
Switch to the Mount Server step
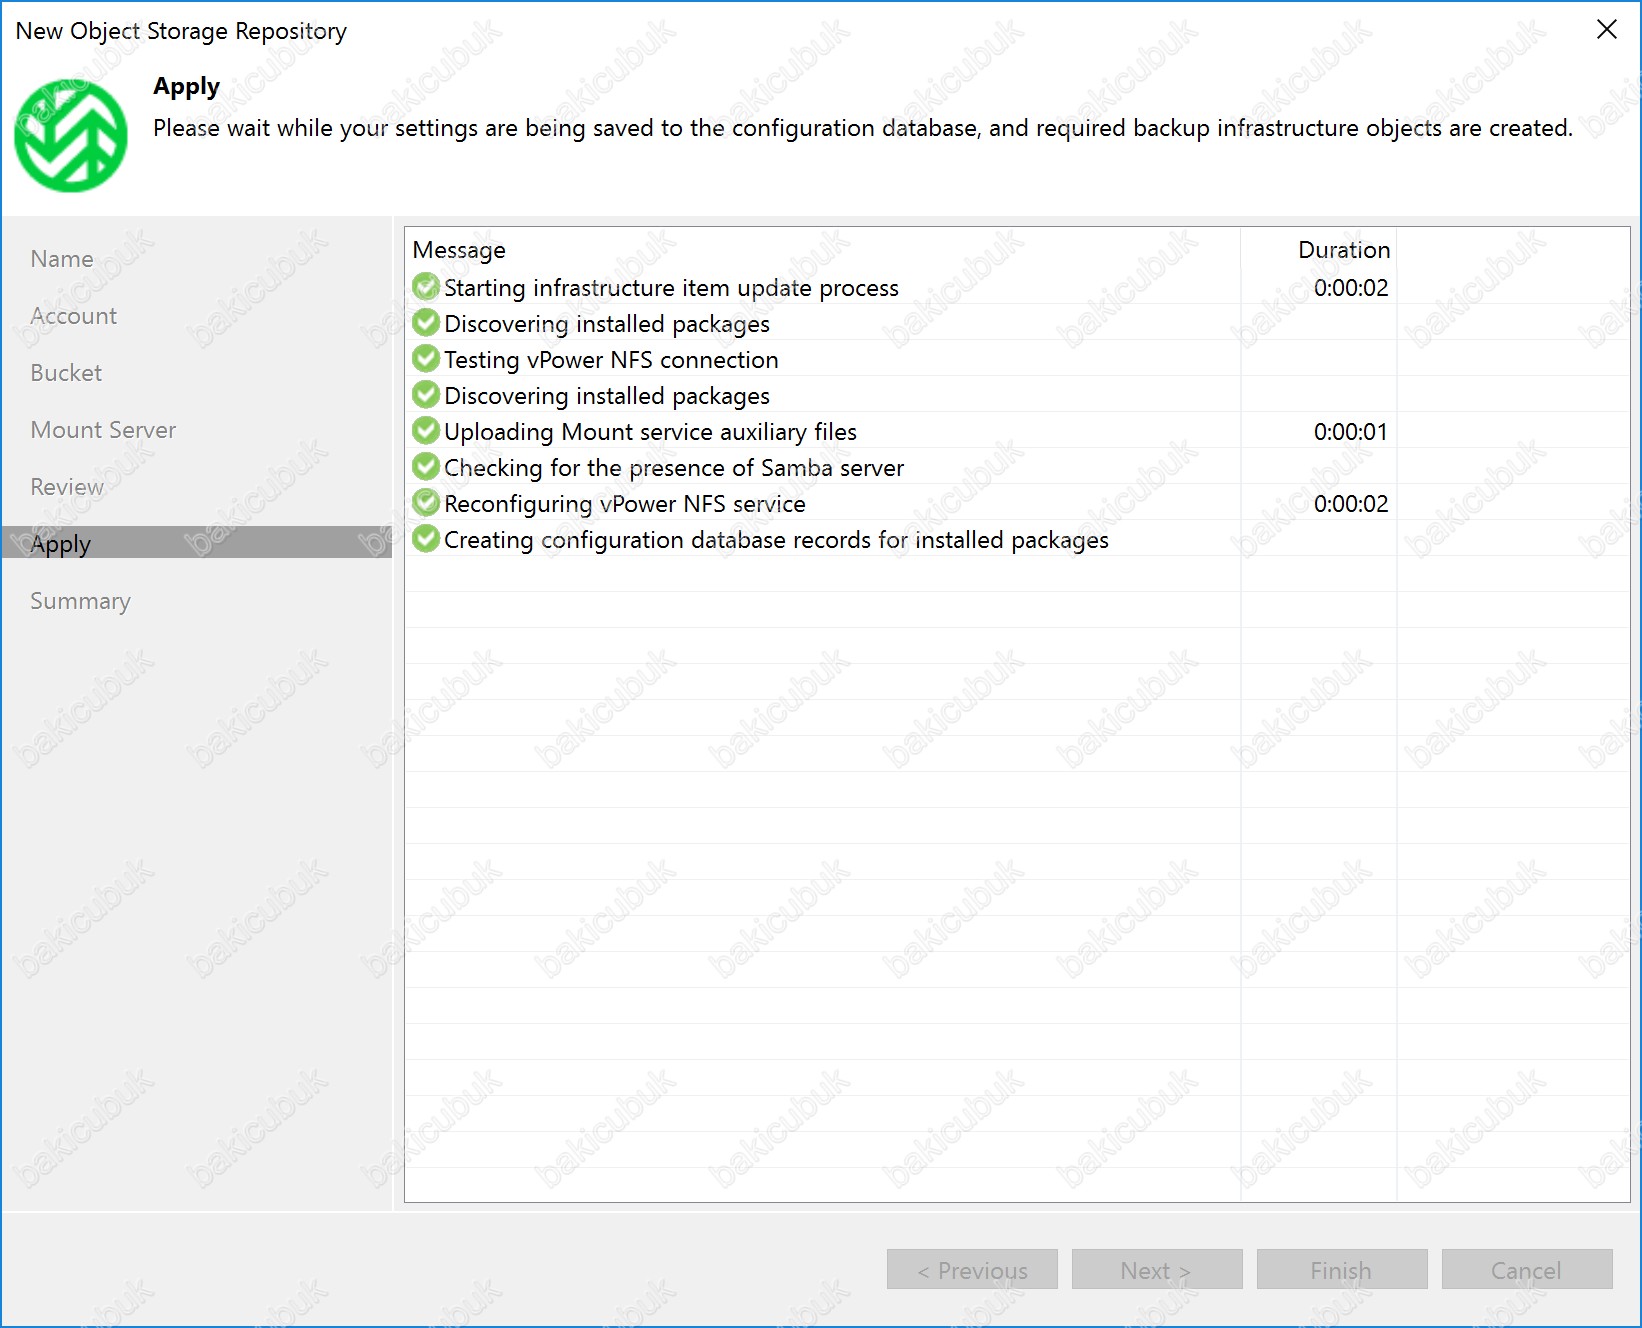pyautogui.click(x=103, y=430)
